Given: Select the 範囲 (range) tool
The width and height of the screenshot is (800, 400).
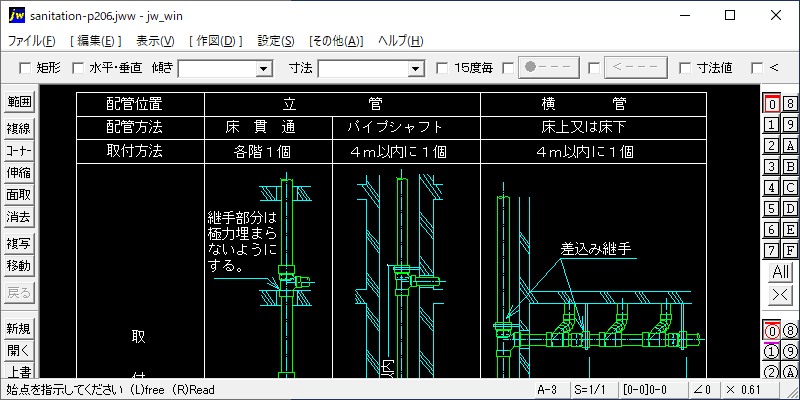Looking at the screenshot, I should (19, 102).
